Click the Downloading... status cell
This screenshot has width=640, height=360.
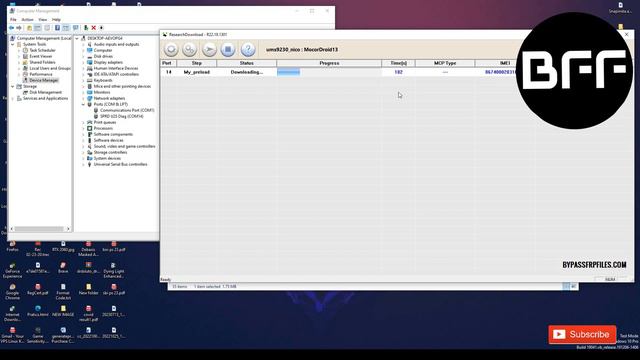tap(247, 72)
